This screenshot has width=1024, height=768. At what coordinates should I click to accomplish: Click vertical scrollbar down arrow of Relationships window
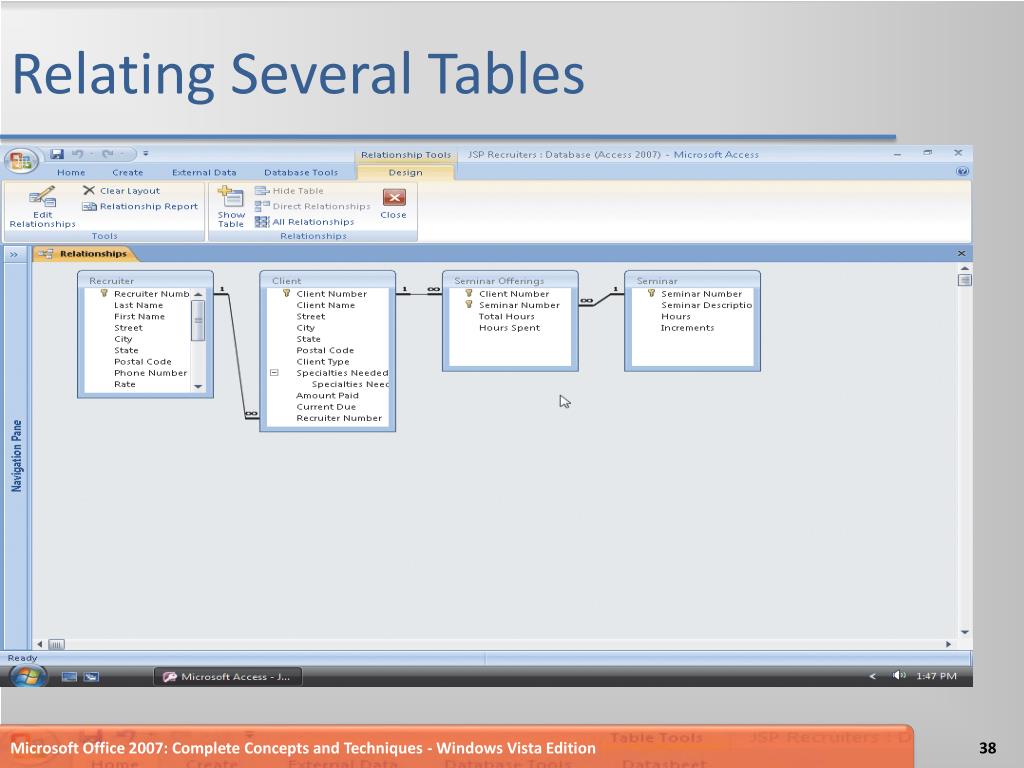click(x=965, y=632)
